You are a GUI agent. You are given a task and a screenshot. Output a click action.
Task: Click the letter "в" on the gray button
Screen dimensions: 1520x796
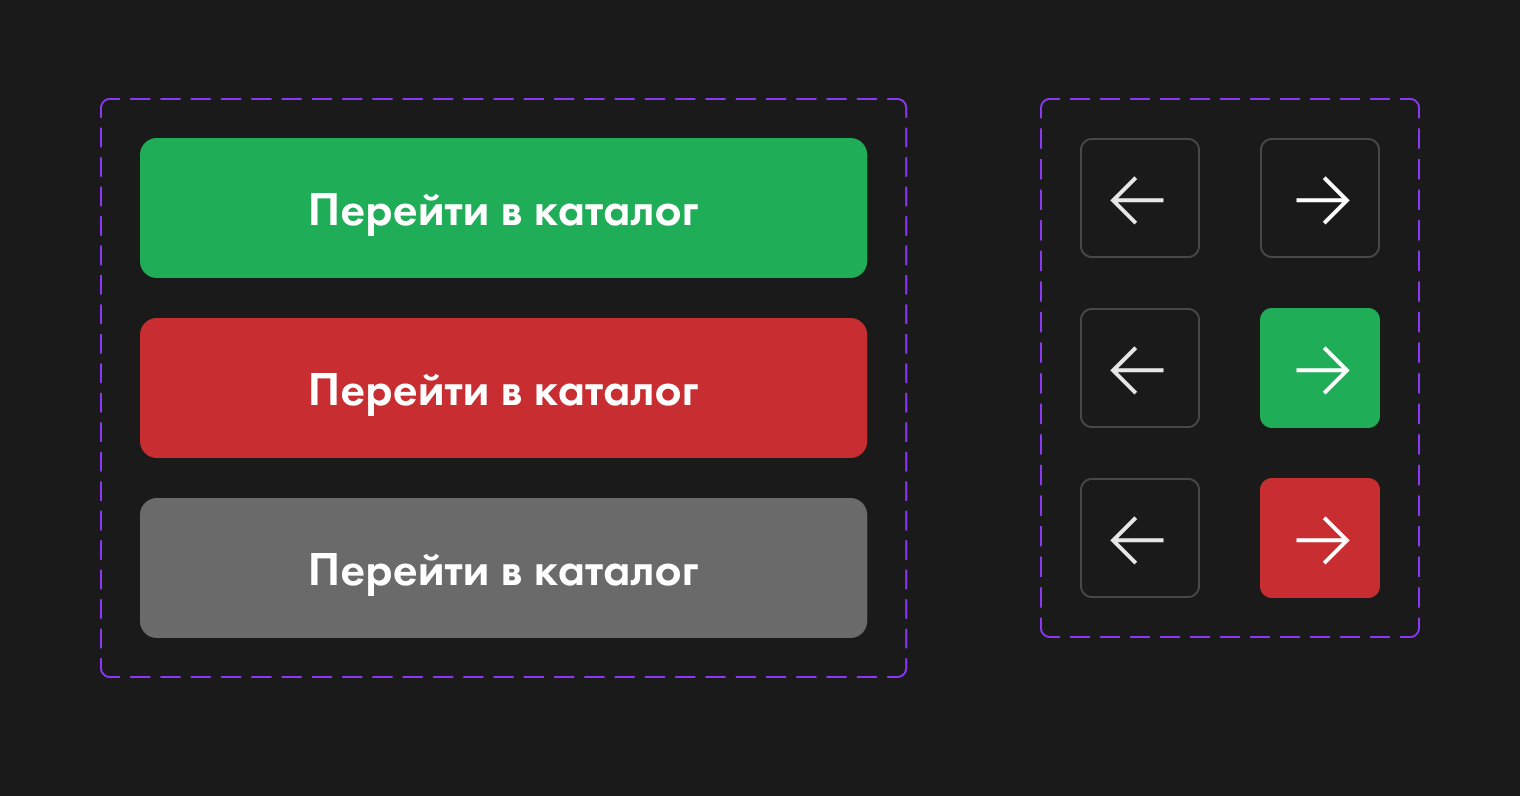(x=511, y=573)
